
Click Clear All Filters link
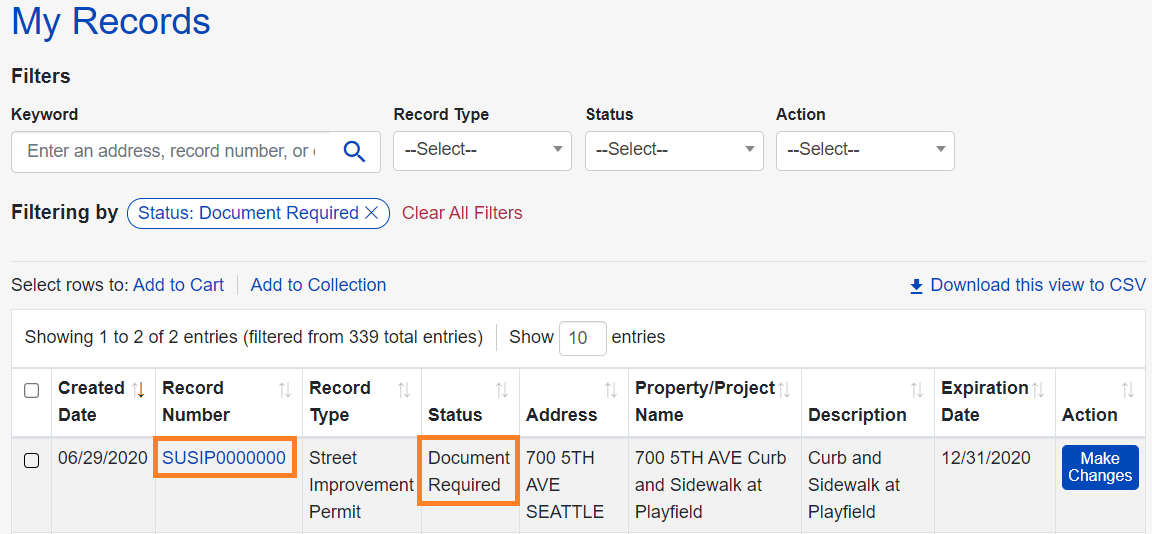pyautogui.click(x=462, y=213)
